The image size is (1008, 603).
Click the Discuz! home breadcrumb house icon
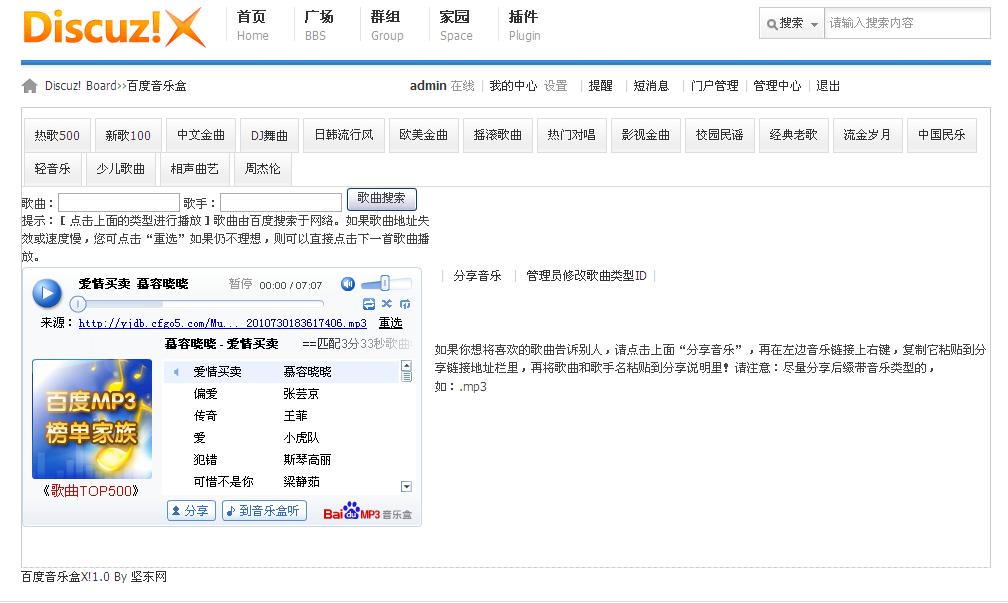(30, 86)
